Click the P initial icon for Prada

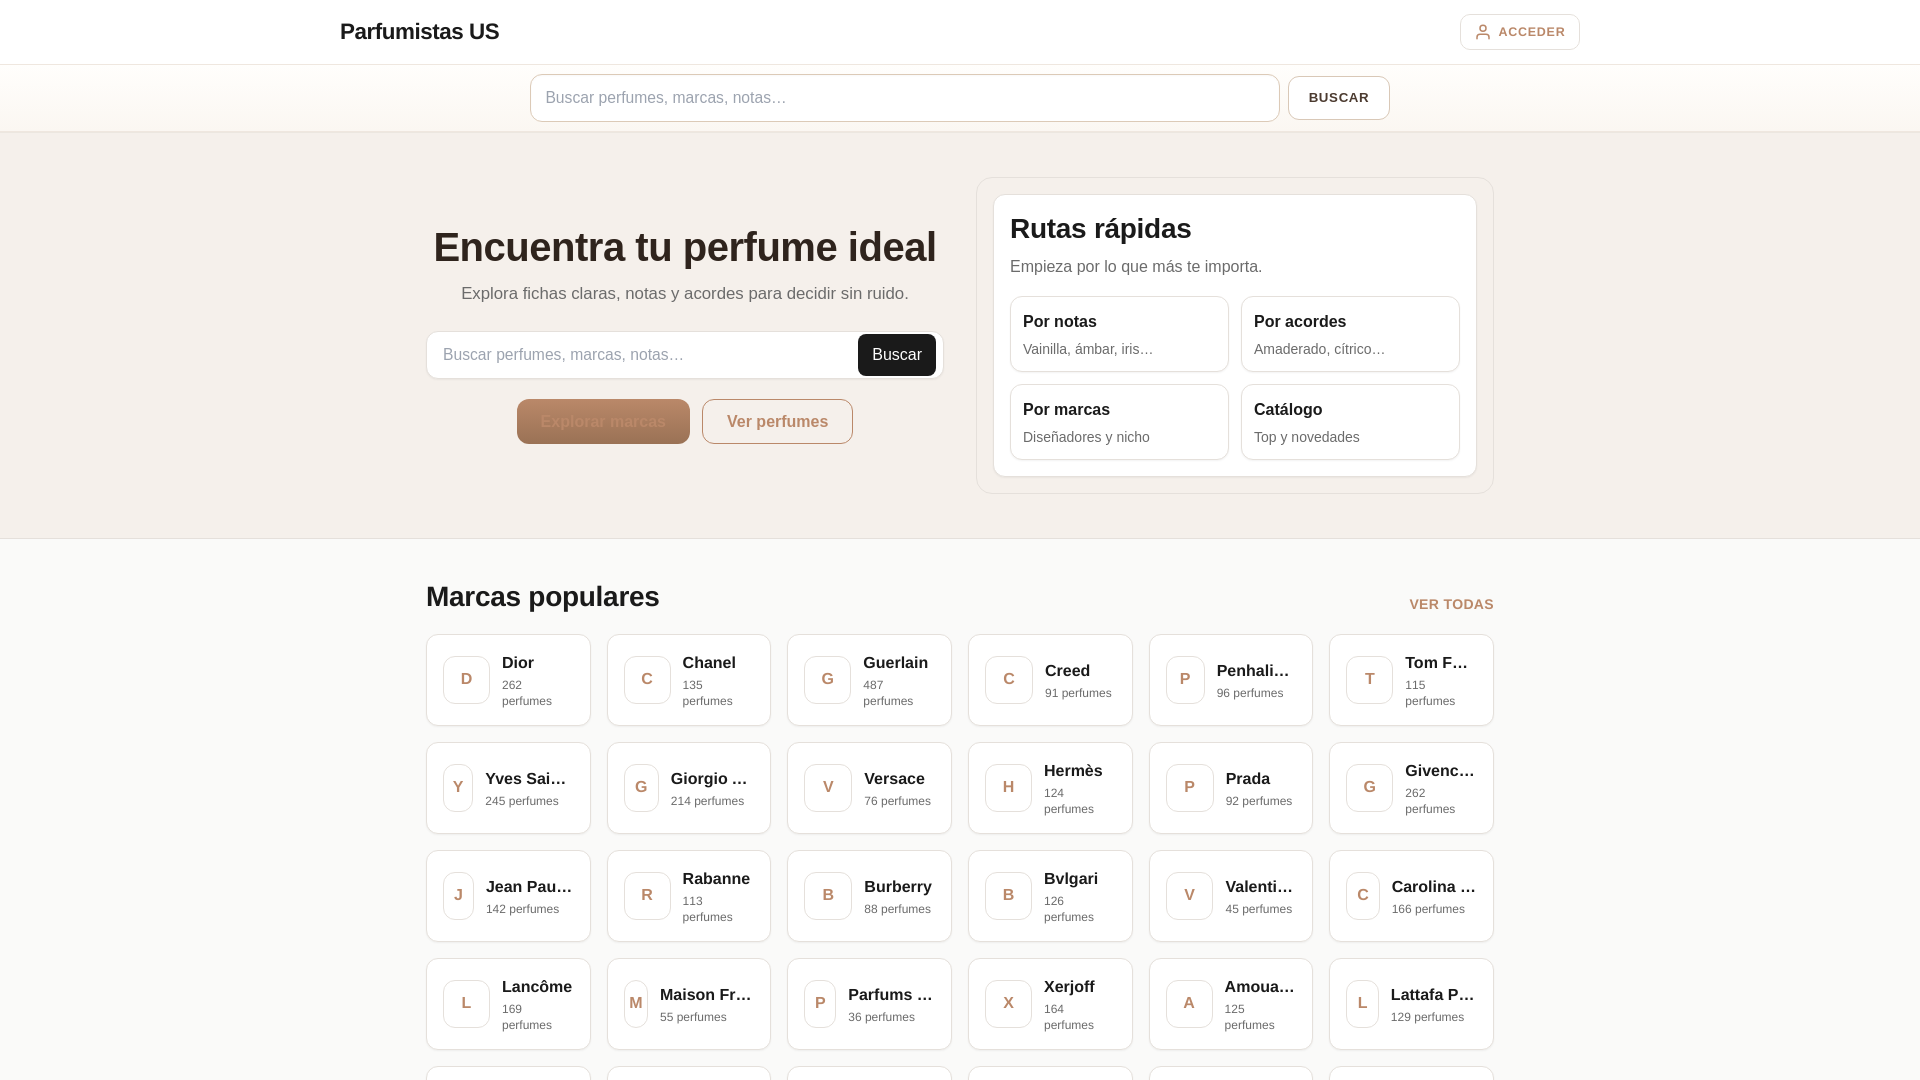coord(1189,788)
